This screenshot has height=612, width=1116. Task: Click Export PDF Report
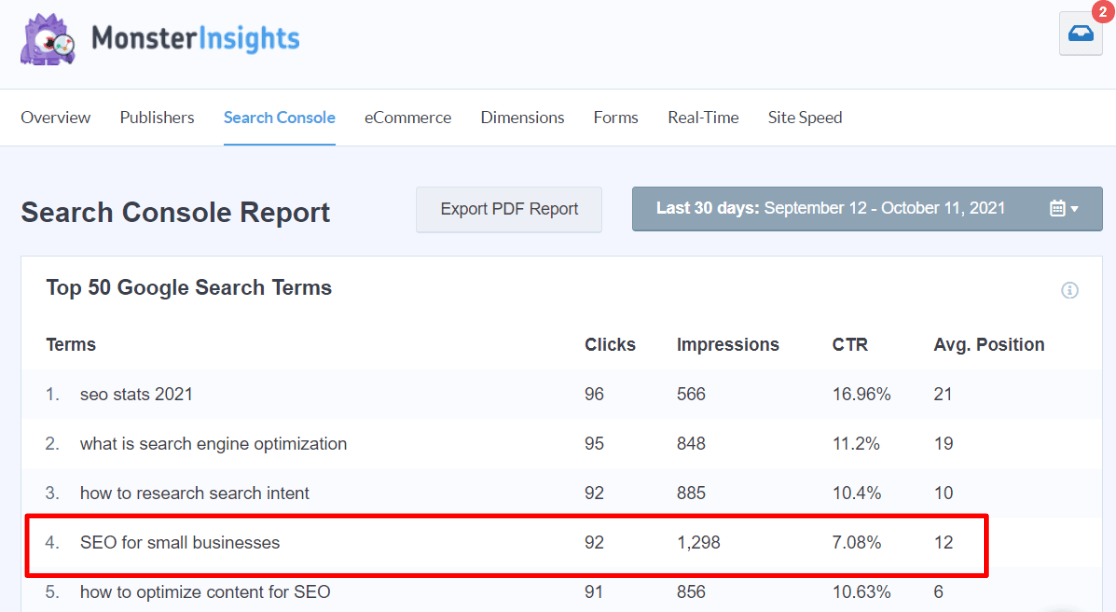point(508,208)
